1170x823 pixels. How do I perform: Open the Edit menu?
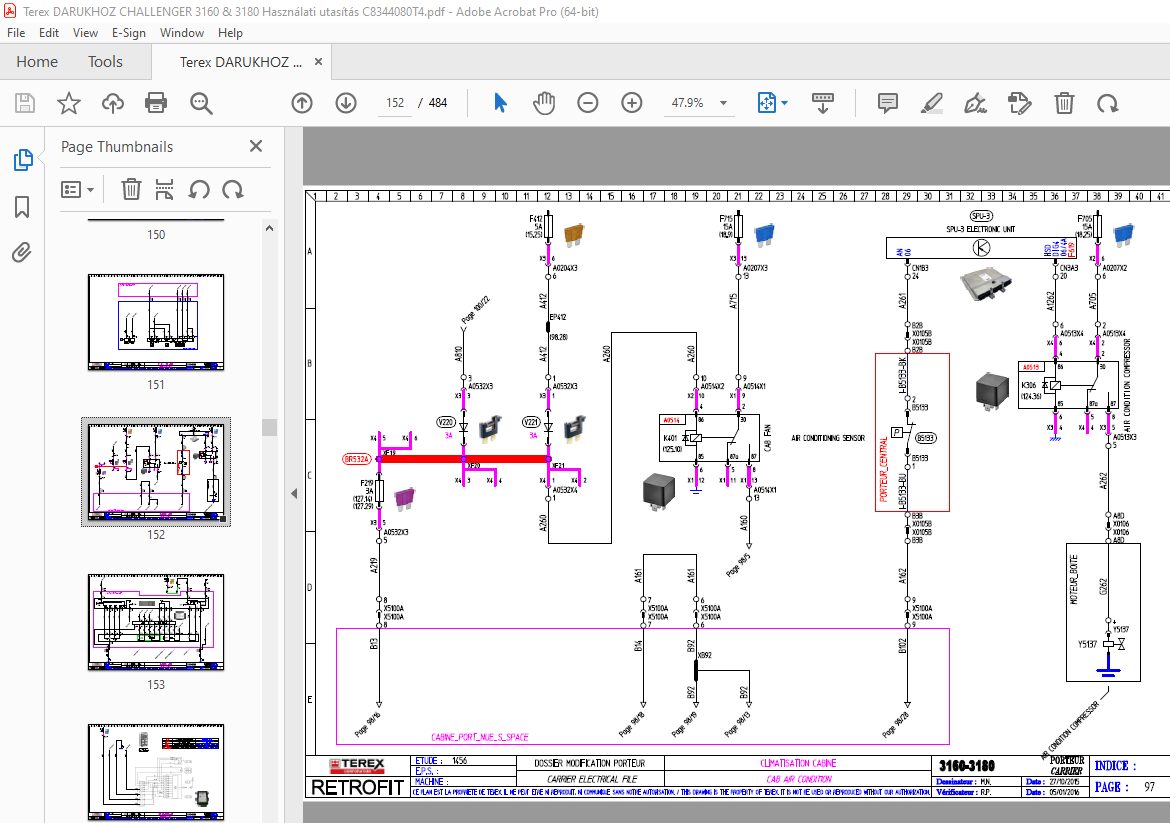49,33
